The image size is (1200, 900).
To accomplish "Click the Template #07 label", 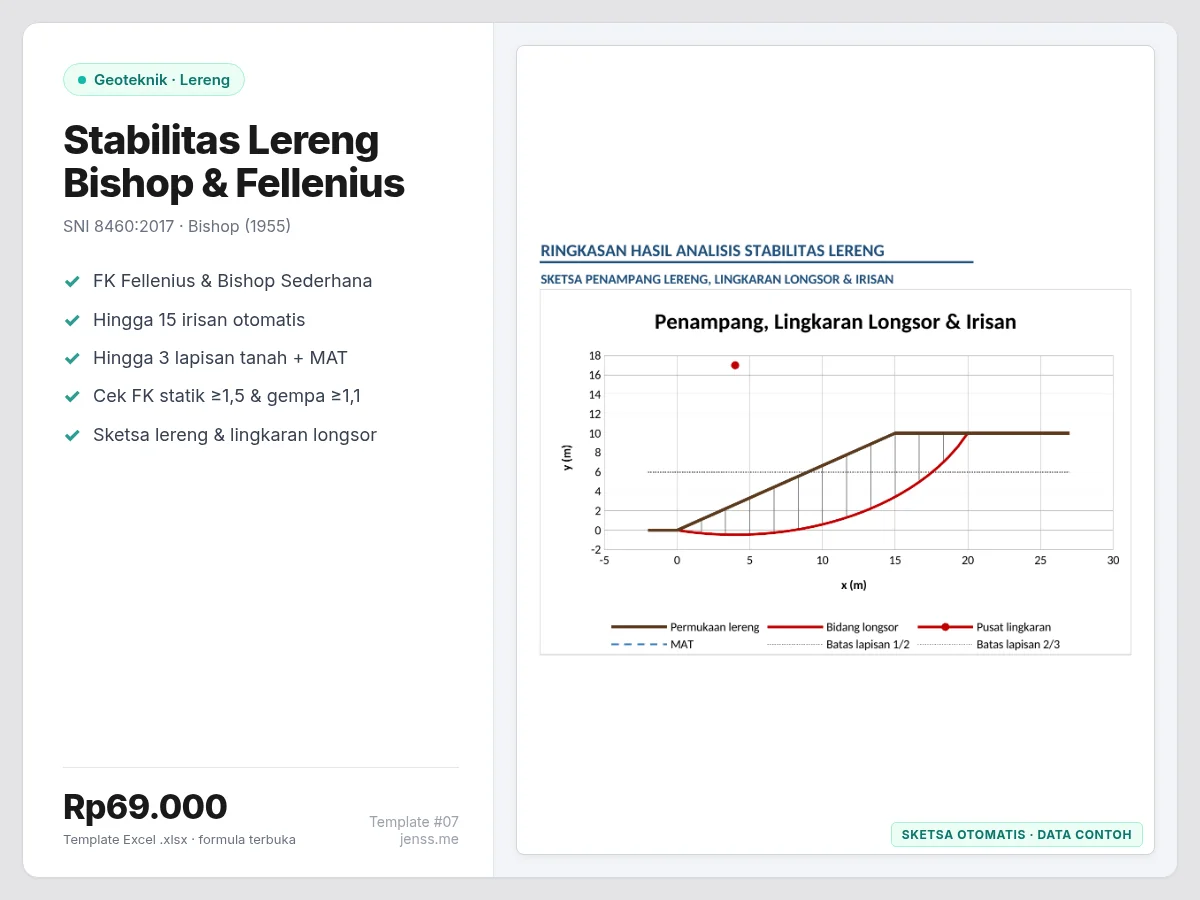I will (414, 822).
